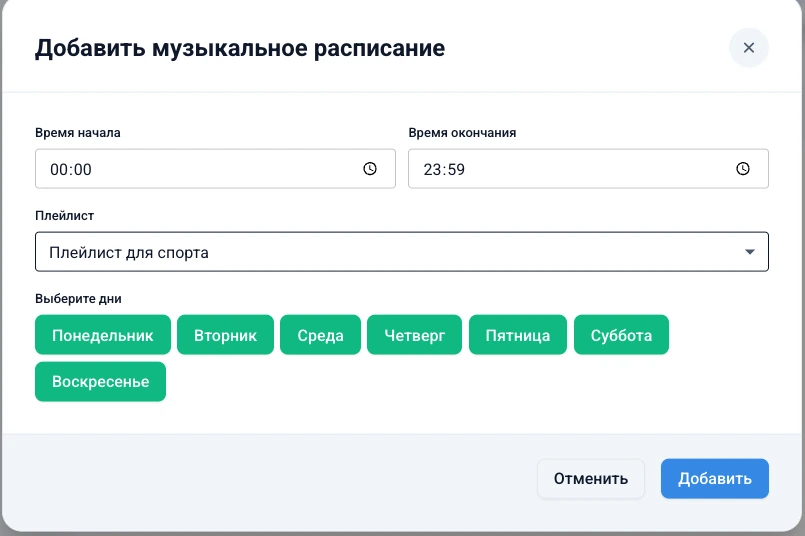Screen dimensions: 805x536
Task: Open time picker via start time clock icon
Action: 370,169
